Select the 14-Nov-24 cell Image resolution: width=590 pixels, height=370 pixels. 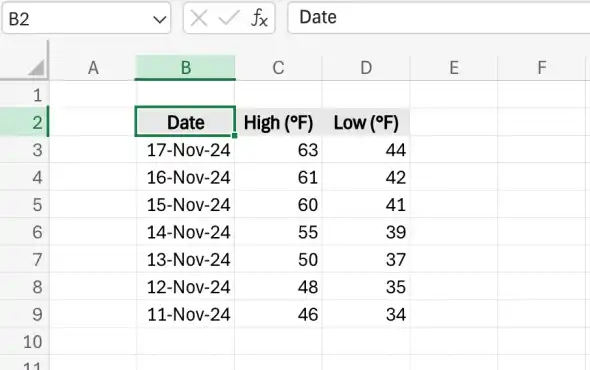pos(186,232)
